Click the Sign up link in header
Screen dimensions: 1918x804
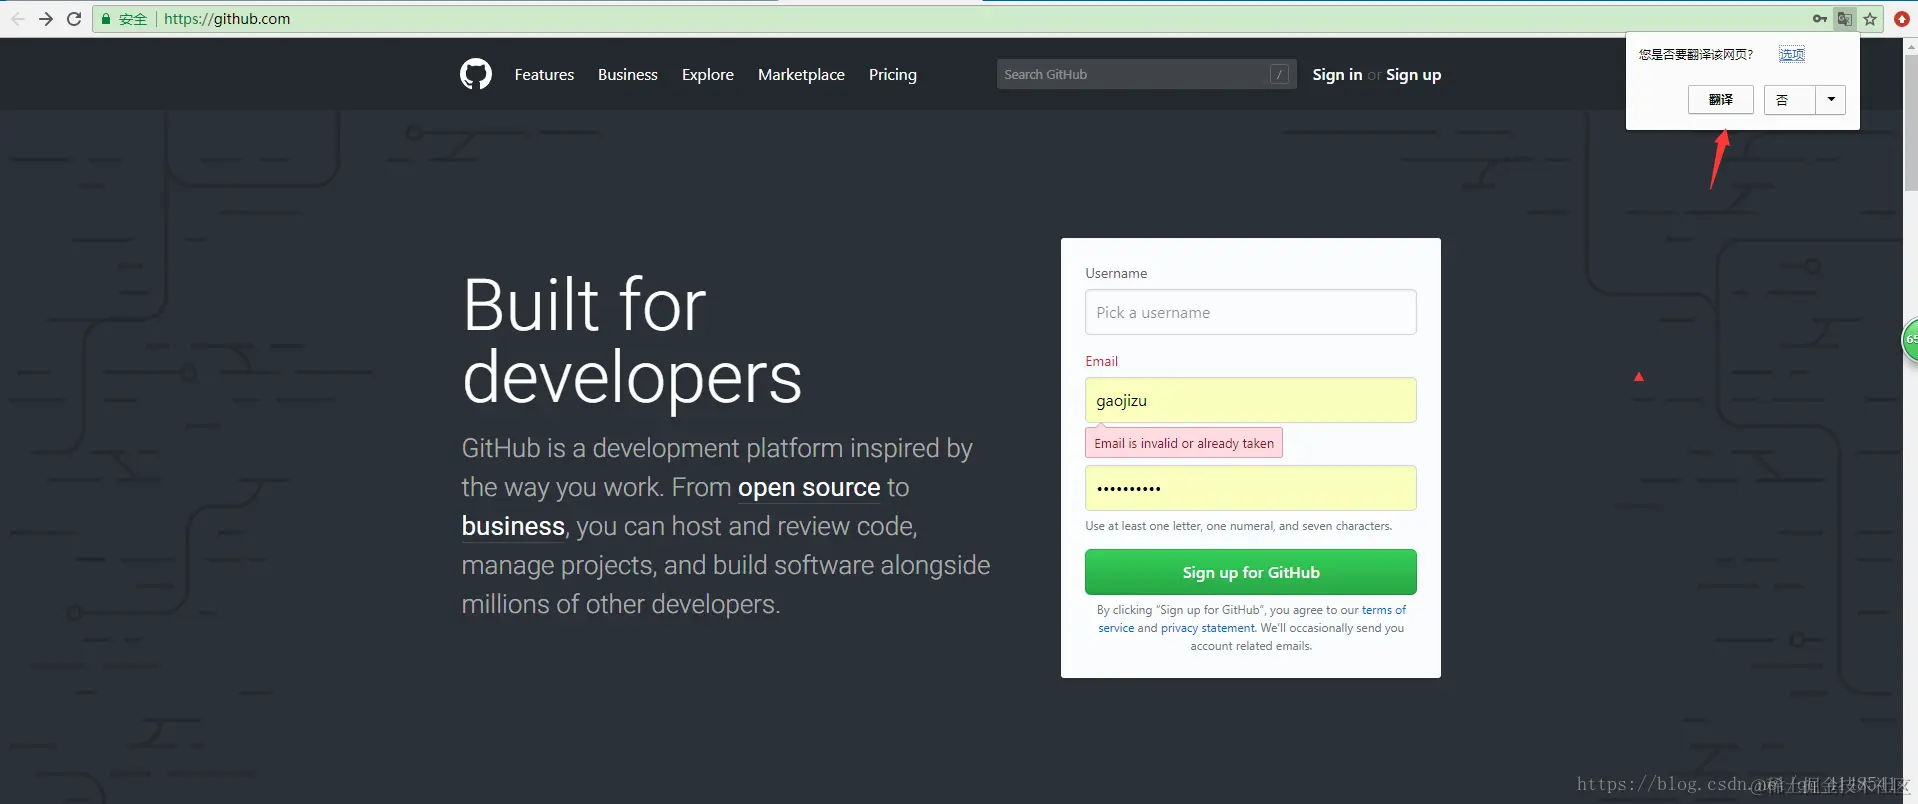click(x=1413, y=75)
